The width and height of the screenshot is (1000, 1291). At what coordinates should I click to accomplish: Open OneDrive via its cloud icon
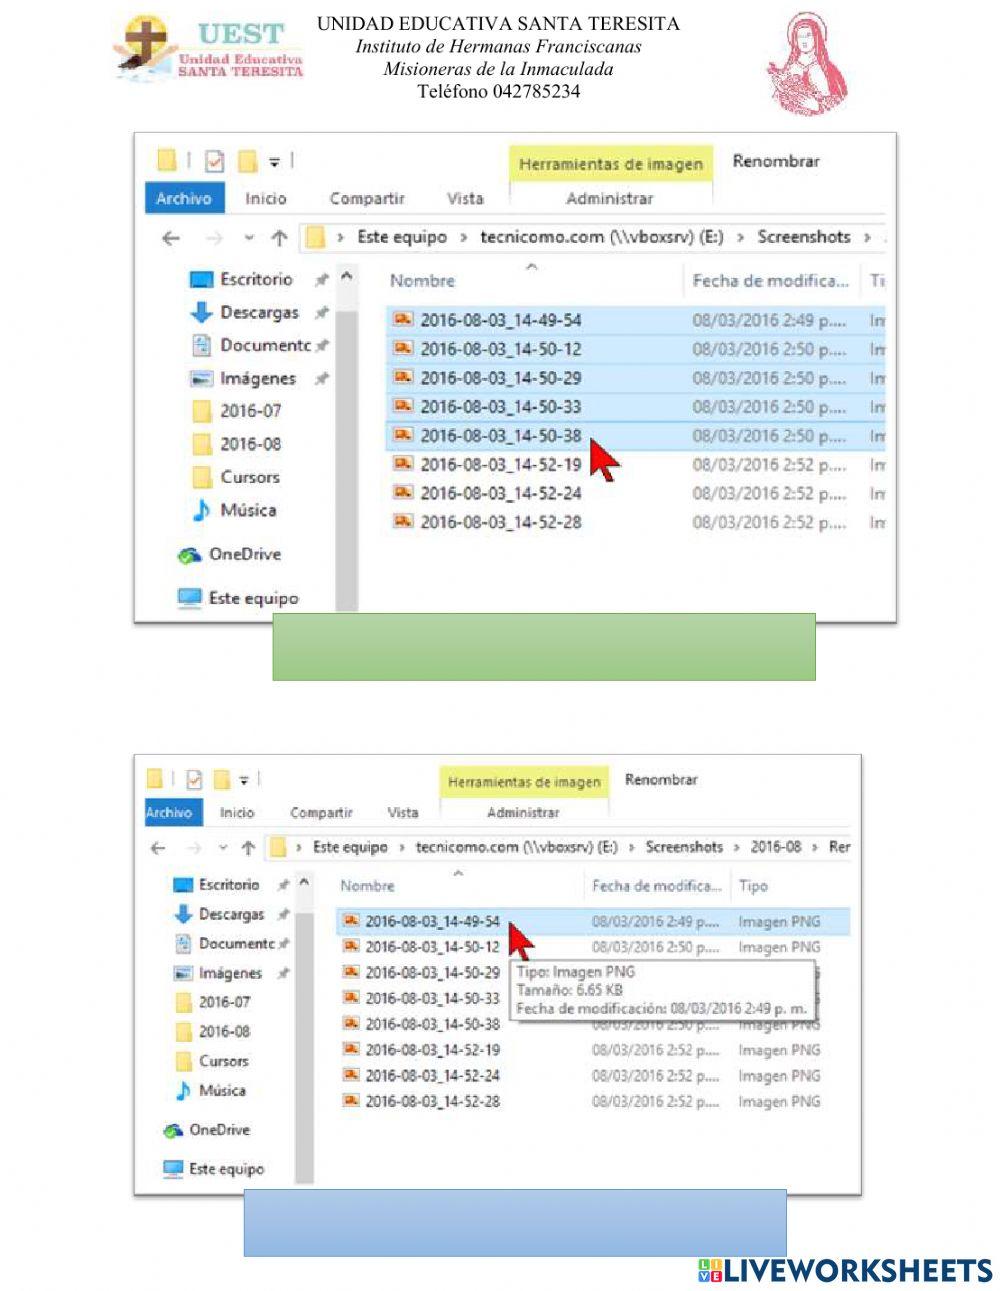pyautogui.click(x=190, y=554)
